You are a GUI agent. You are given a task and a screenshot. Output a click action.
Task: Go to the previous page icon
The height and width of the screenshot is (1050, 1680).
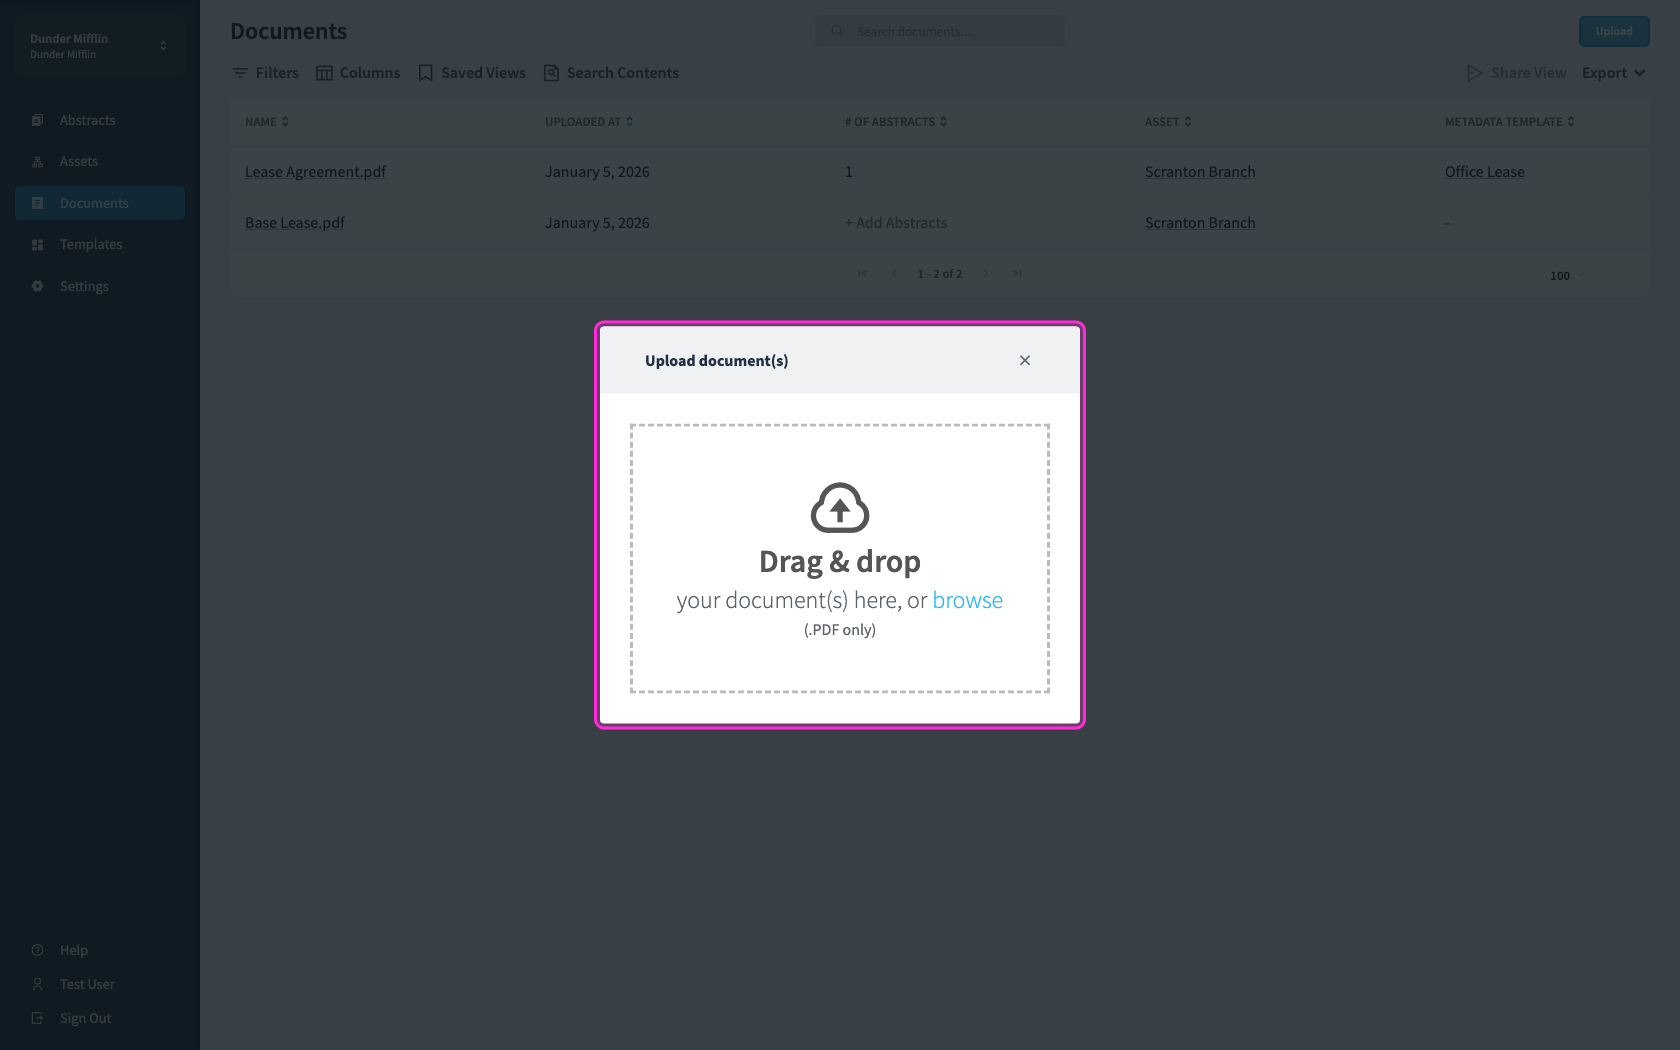point(894,274)
